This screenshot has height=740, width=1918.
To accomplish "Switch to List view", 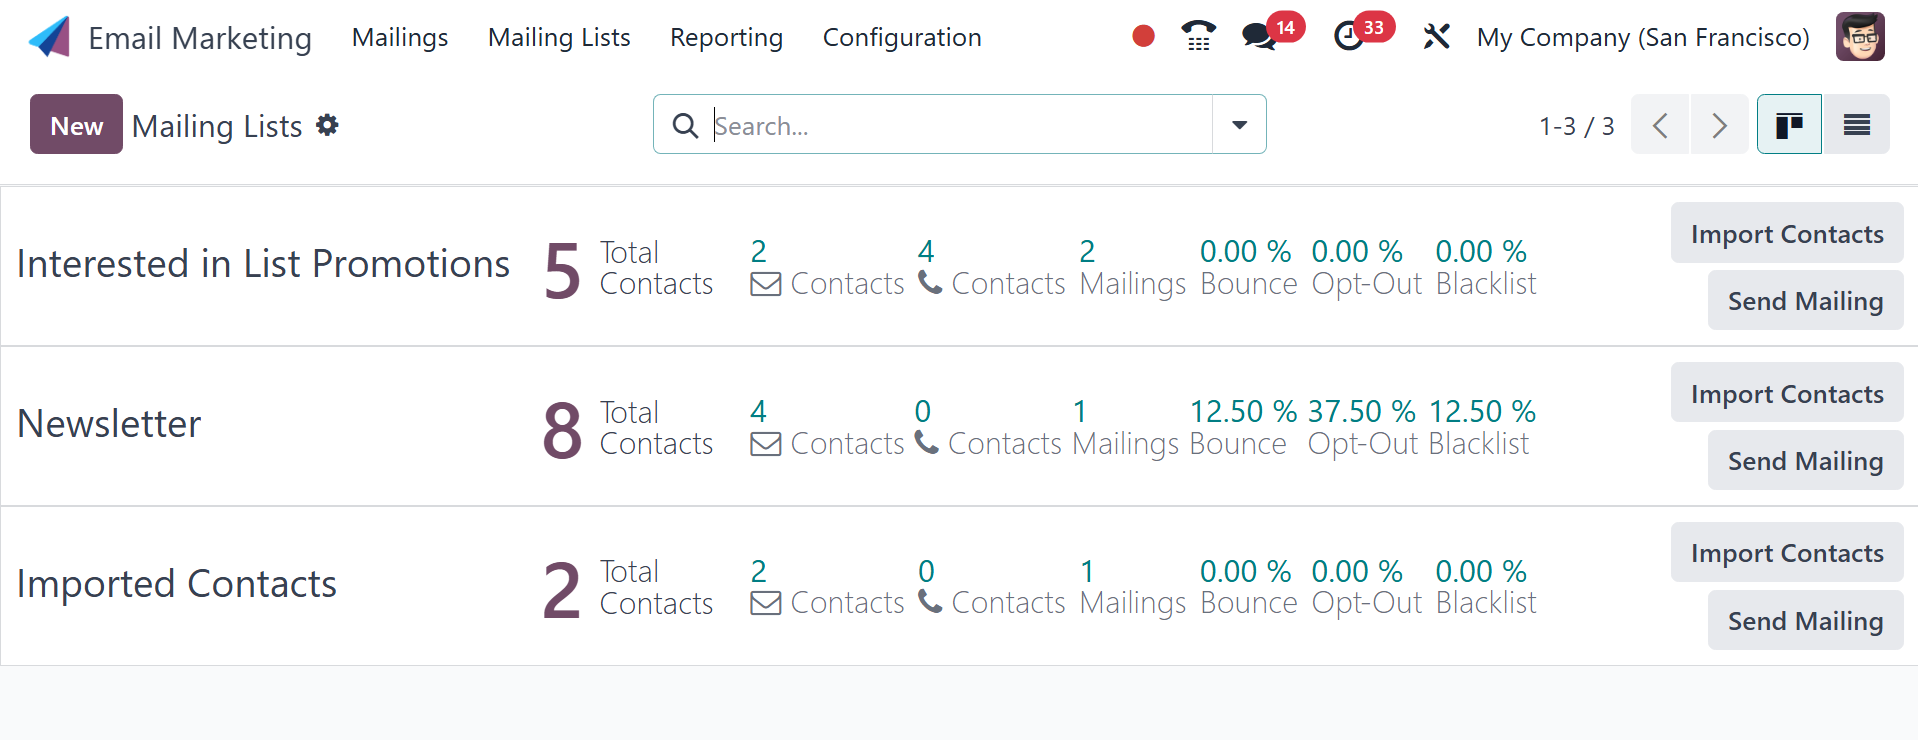I will [x=1856, y=125].
